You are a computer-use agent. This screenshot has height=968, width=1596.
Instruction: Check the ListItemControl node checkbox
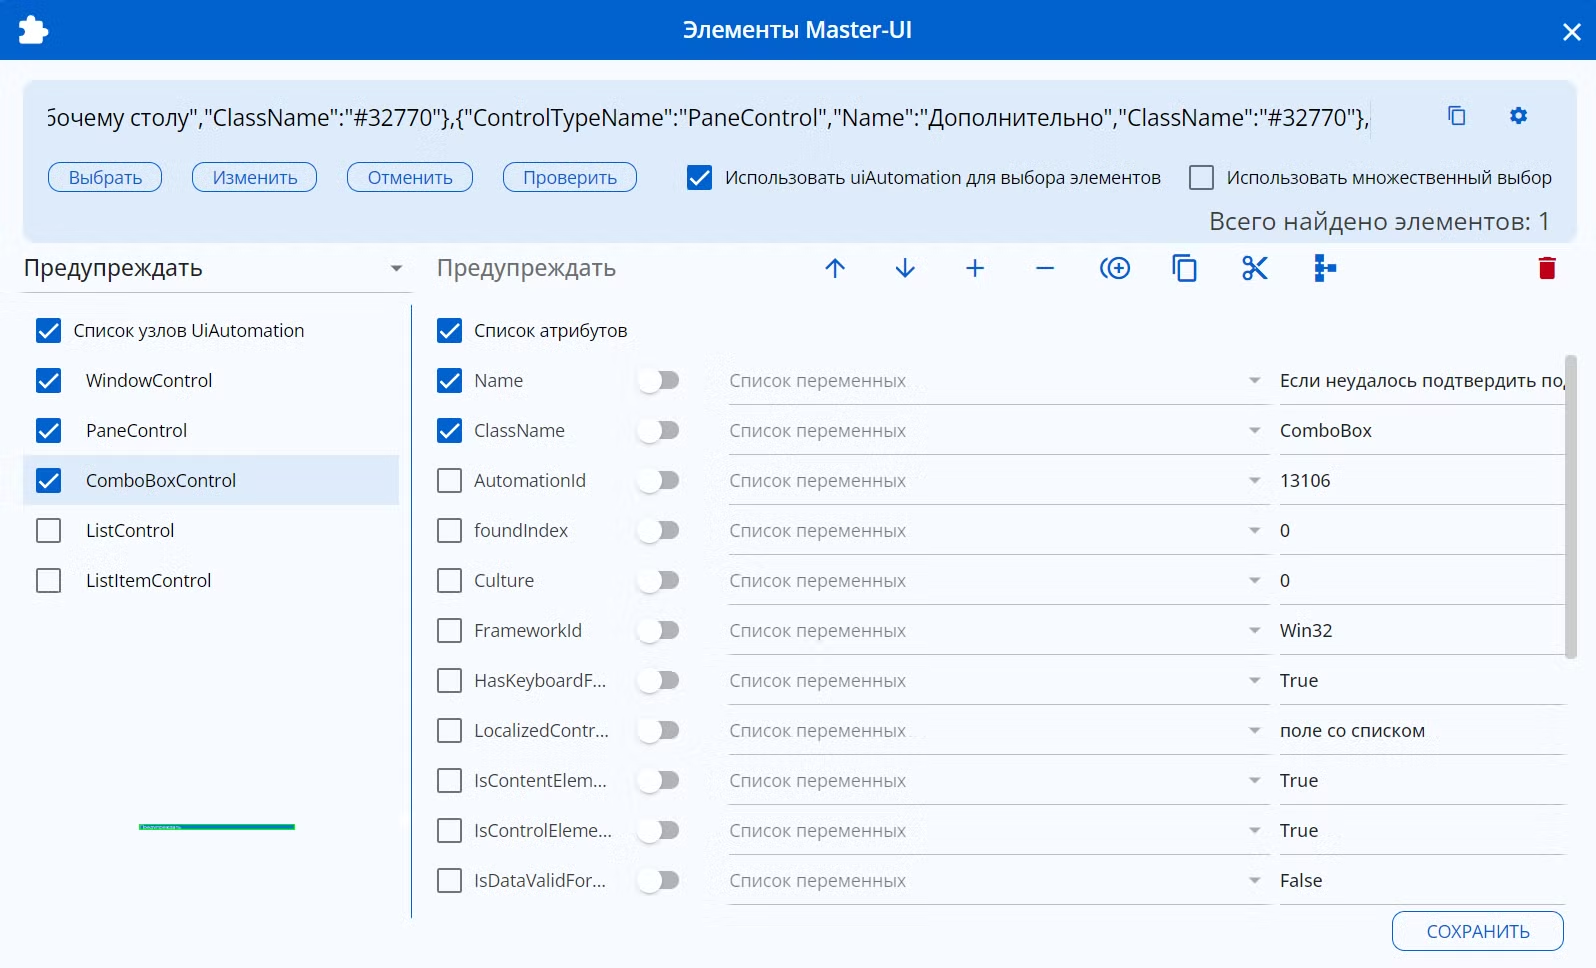tap(48, 581)
